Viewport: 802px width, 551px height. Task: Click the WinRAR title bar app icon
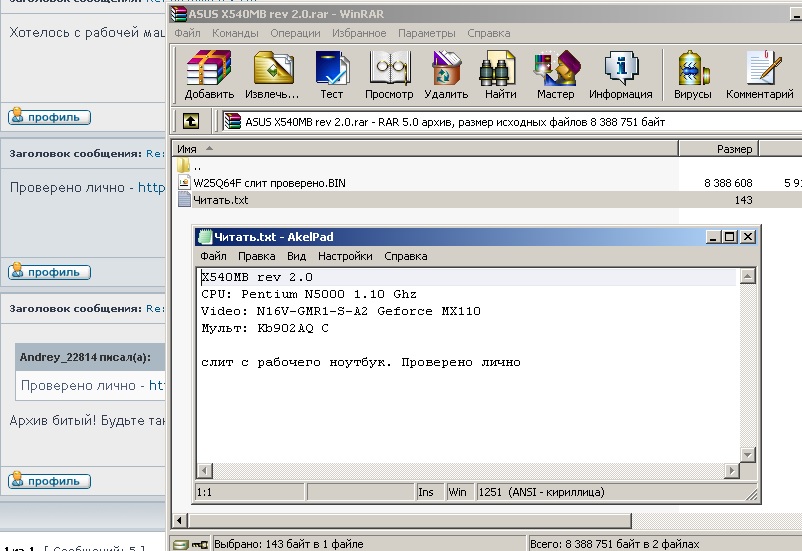[x=179, y=14]
